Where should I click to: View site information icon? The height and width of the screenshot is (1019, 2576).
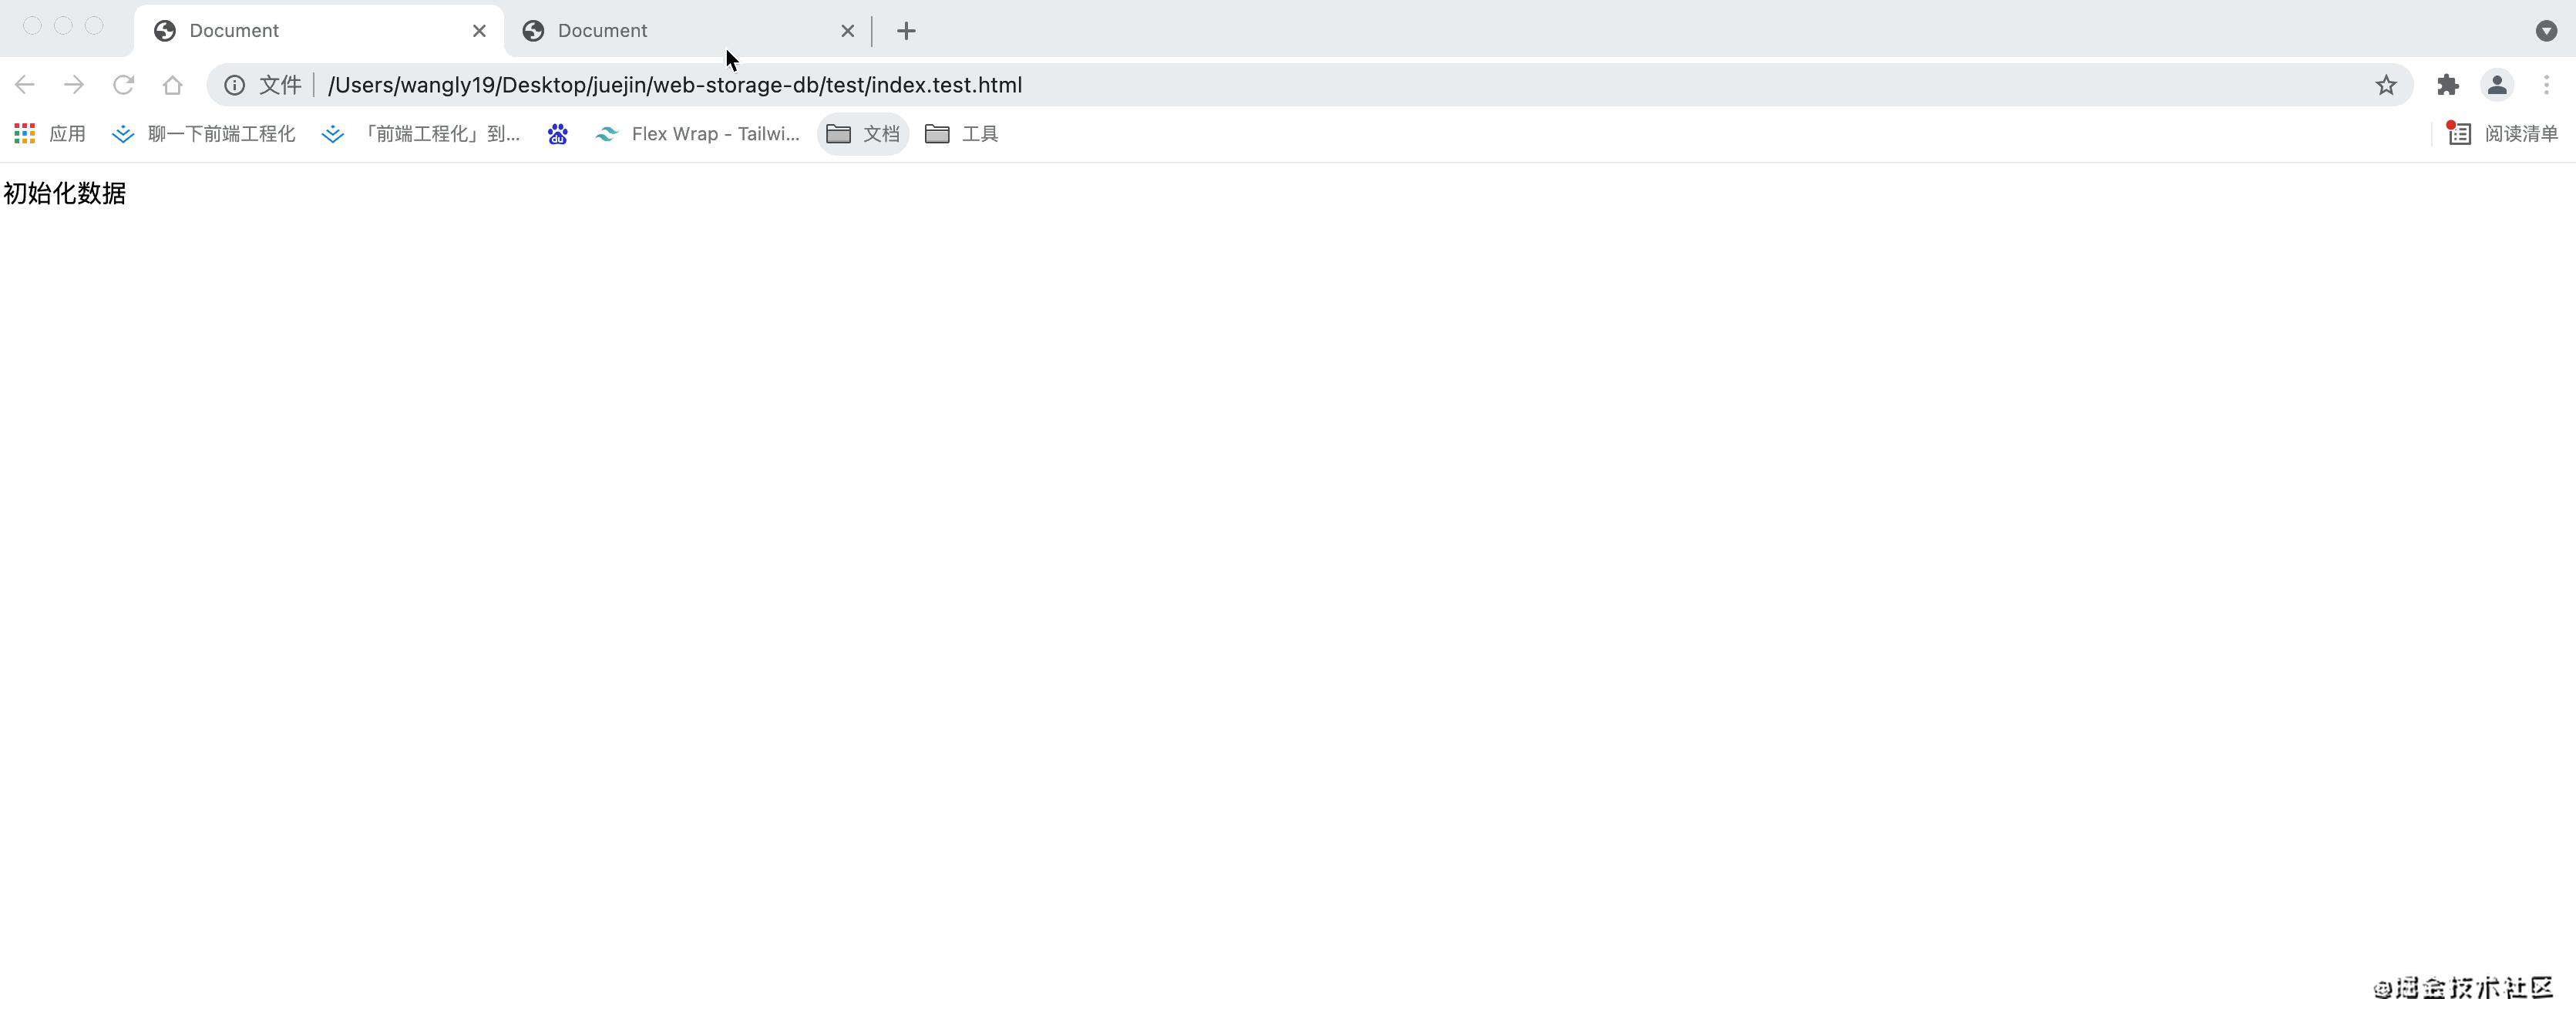pyautogui.click(x=234, y=85)
